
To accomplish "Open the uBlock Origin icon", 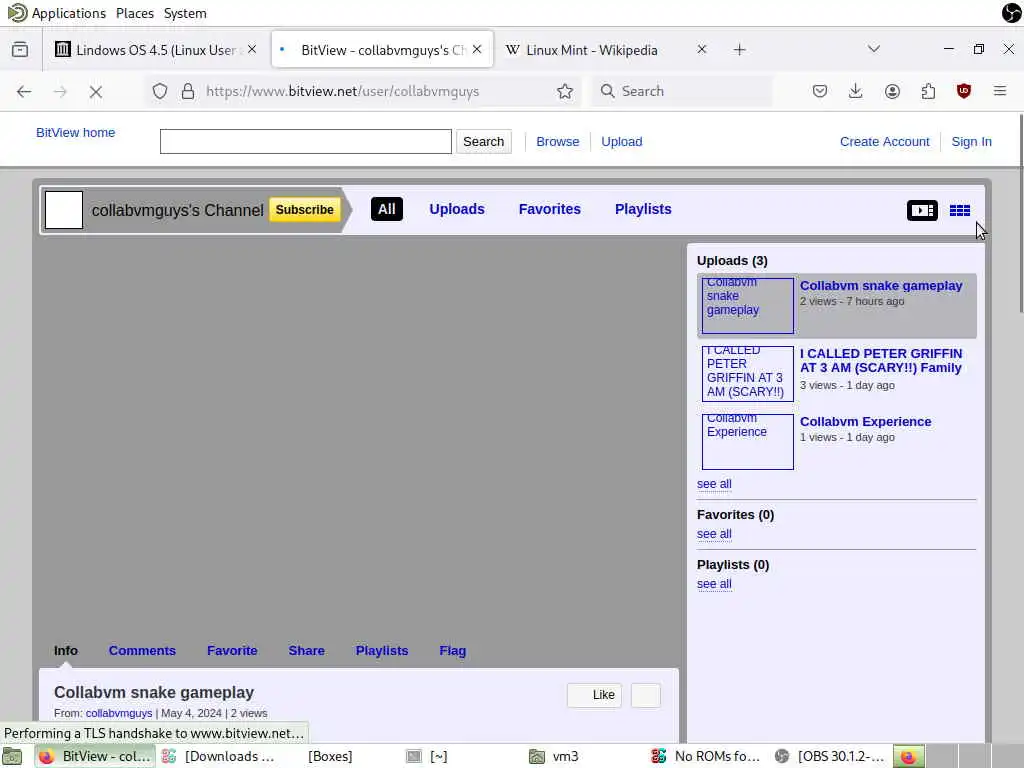I will (x=964, y=91).
